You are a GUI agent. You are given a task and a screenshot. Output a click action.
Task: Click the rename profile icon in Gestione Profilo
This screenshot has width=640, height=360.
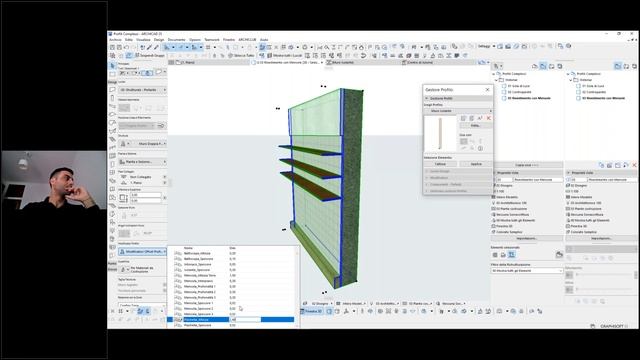tap(480, 118)
